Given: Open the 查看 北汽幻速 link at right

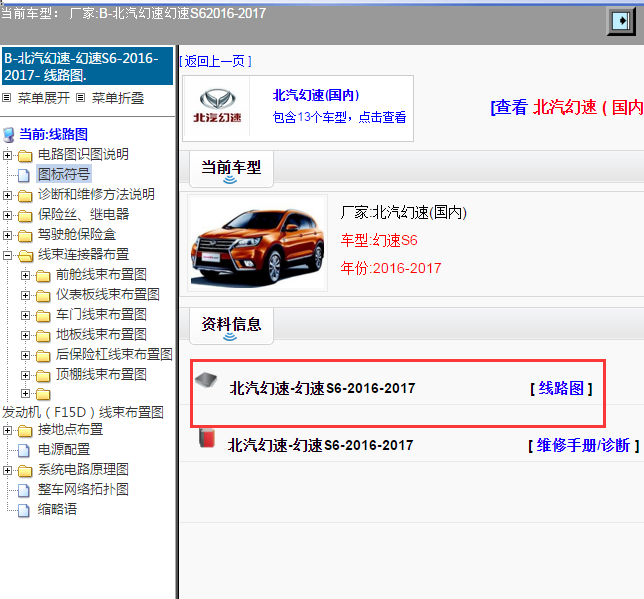Looking at the screenshot, I should pos(567,107).
